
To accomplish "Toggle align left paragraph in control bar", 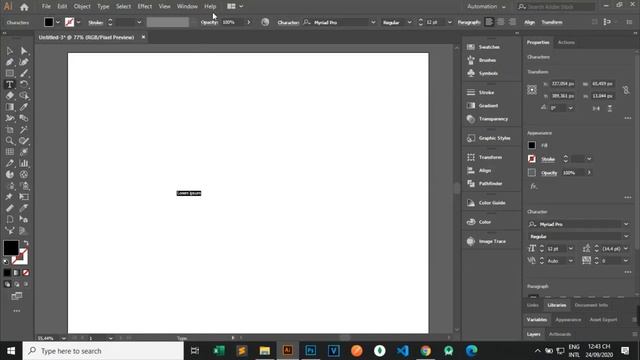I will 489,22.
